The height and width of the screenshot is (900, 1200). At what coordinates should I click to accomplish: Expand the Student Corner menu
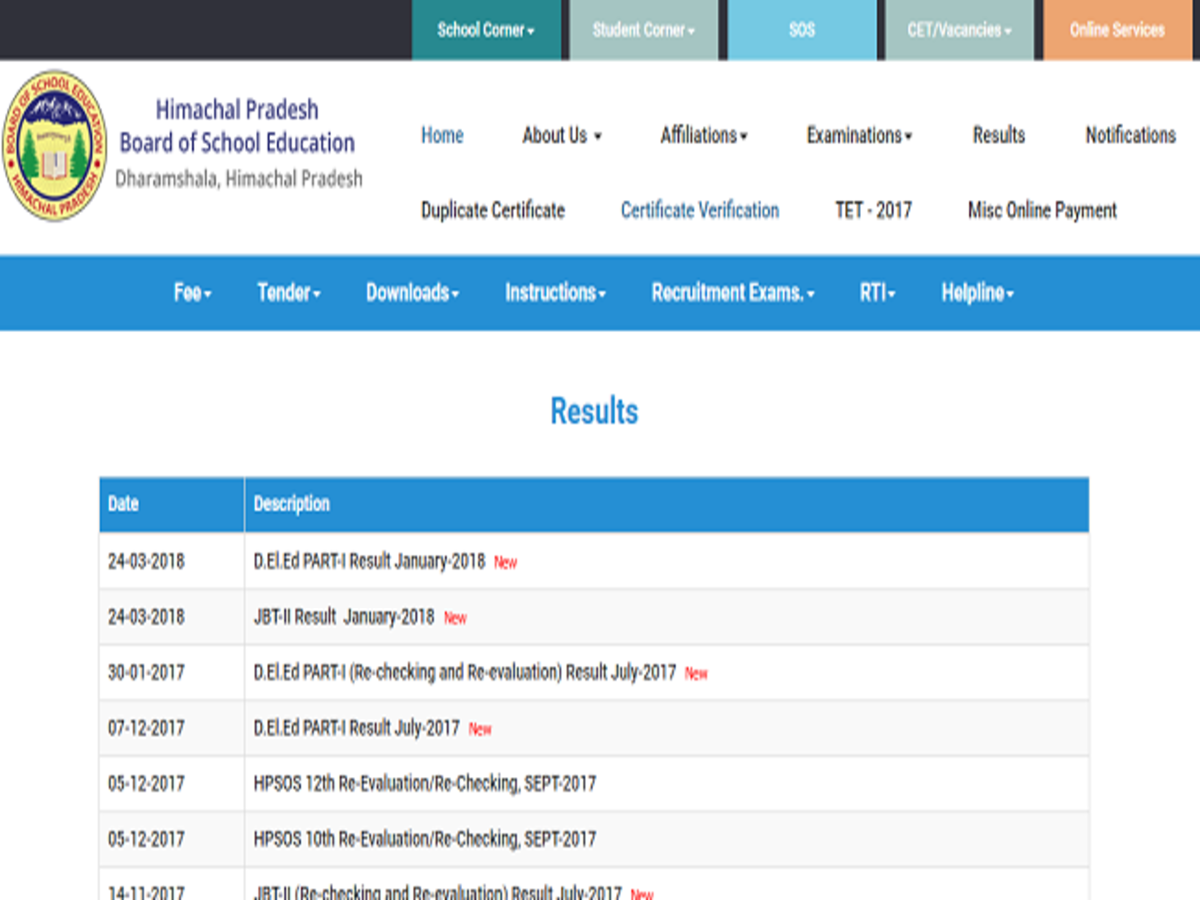pos(643,30)
